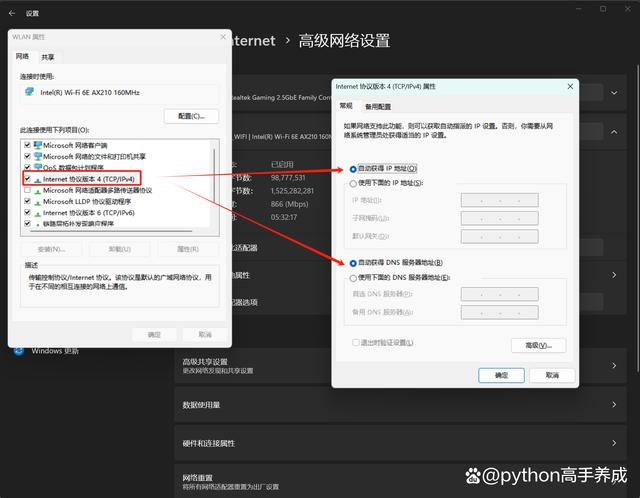Open 数据使用量 row
Viewport: 640px width, 498px height.
click(400, 405)
